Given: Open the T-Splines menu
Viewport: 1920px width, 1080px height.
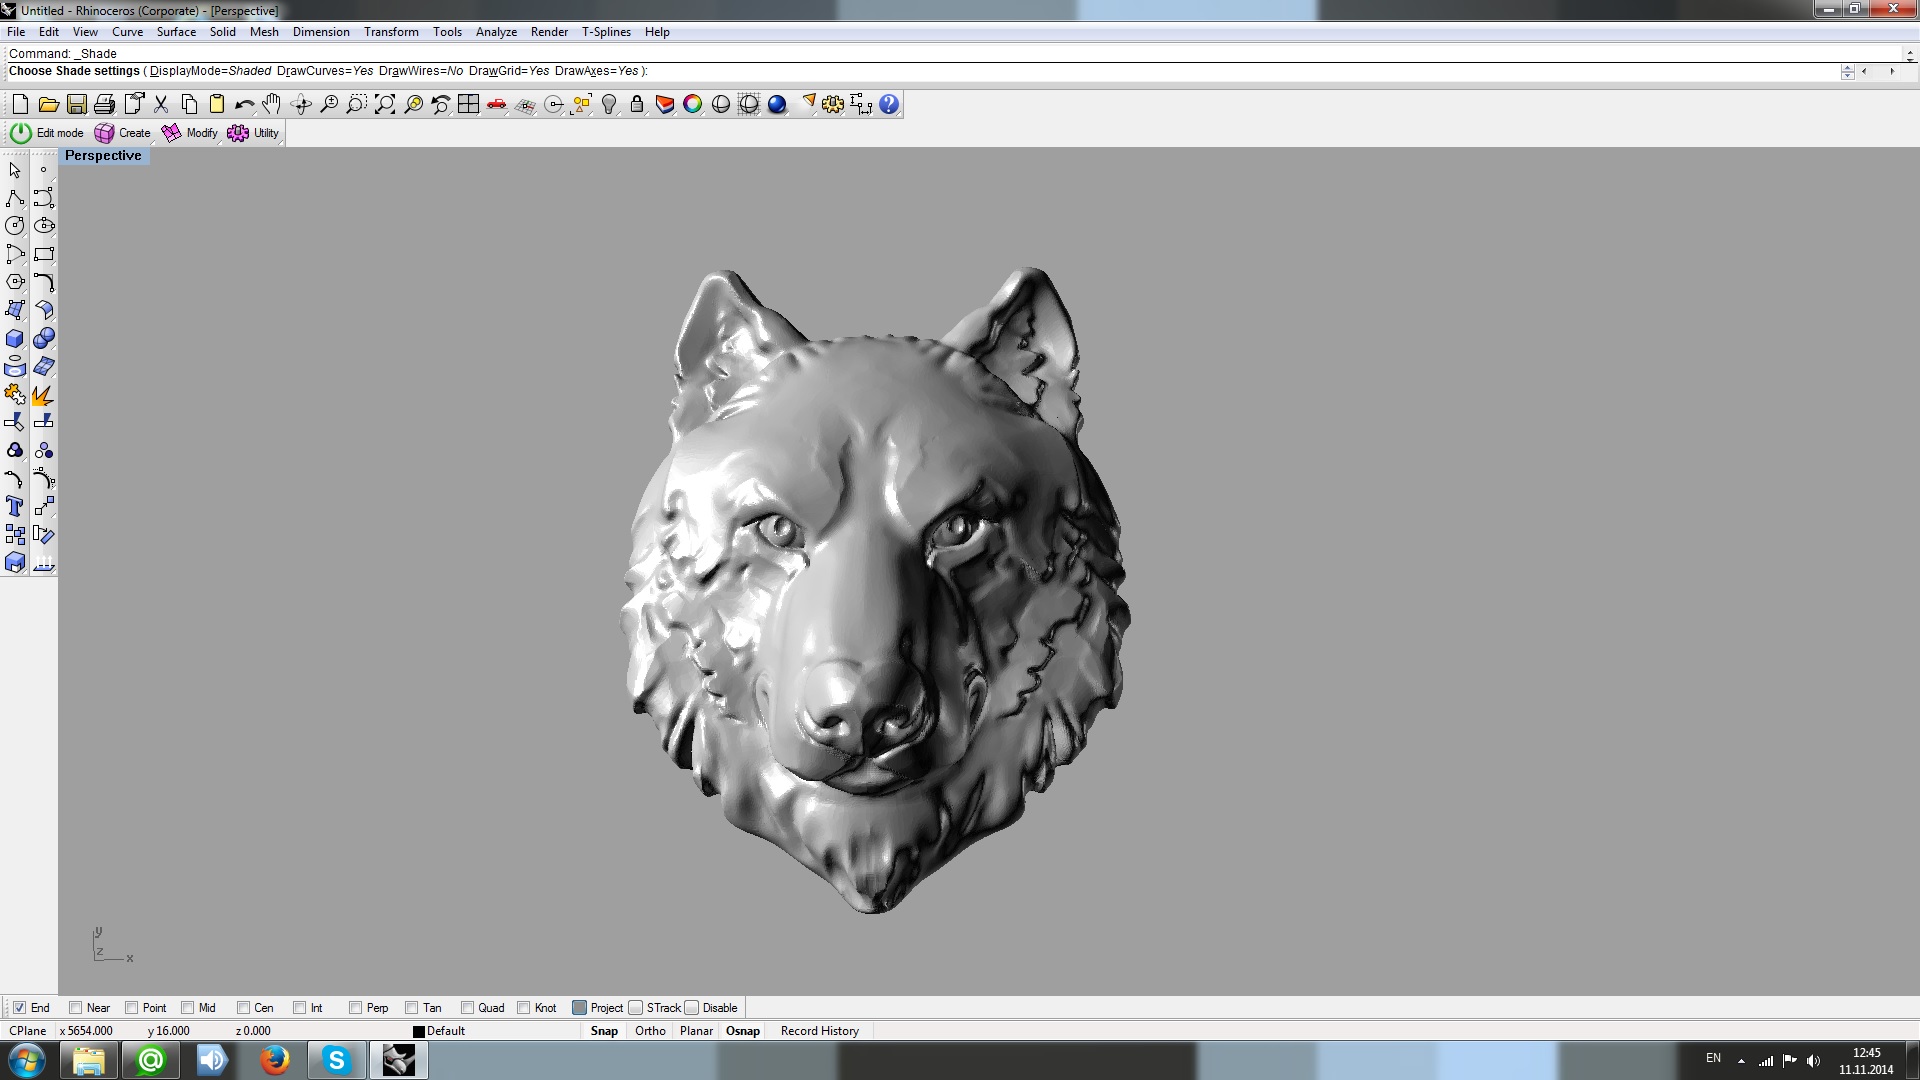Looking at the screenshot, I should [606, 32].
